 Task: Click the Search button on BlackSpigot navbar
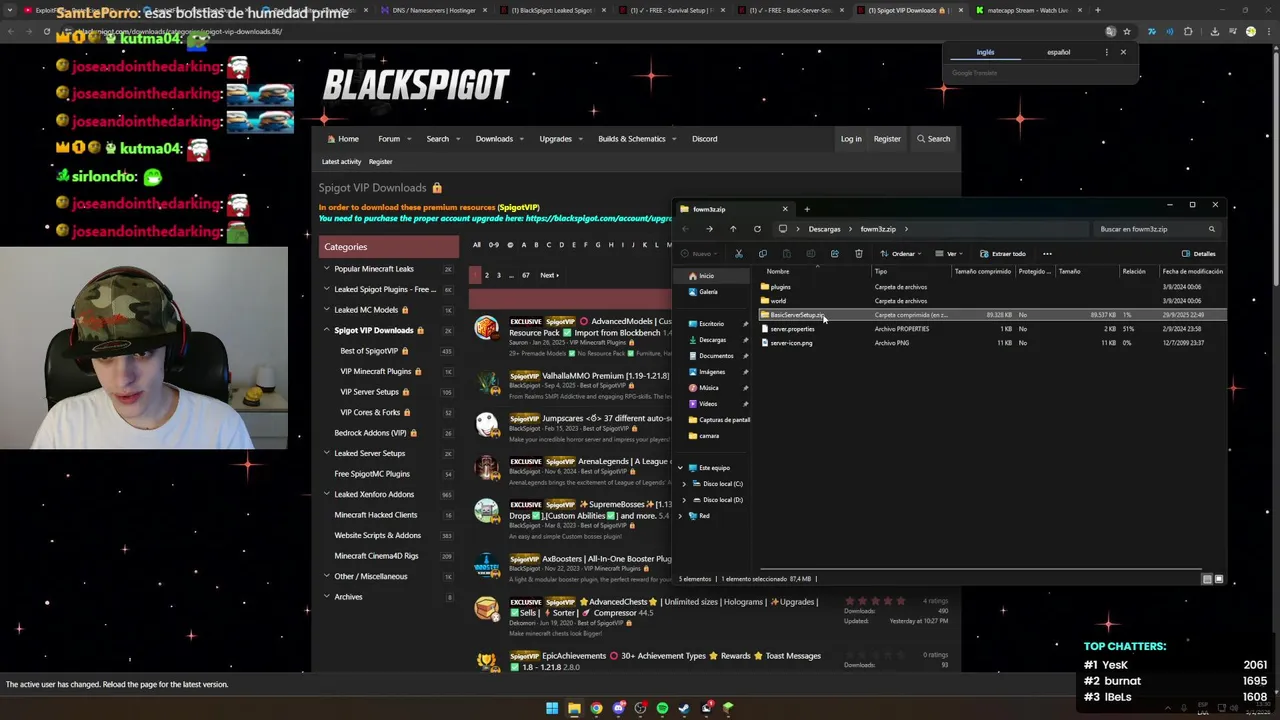[933, 139]
